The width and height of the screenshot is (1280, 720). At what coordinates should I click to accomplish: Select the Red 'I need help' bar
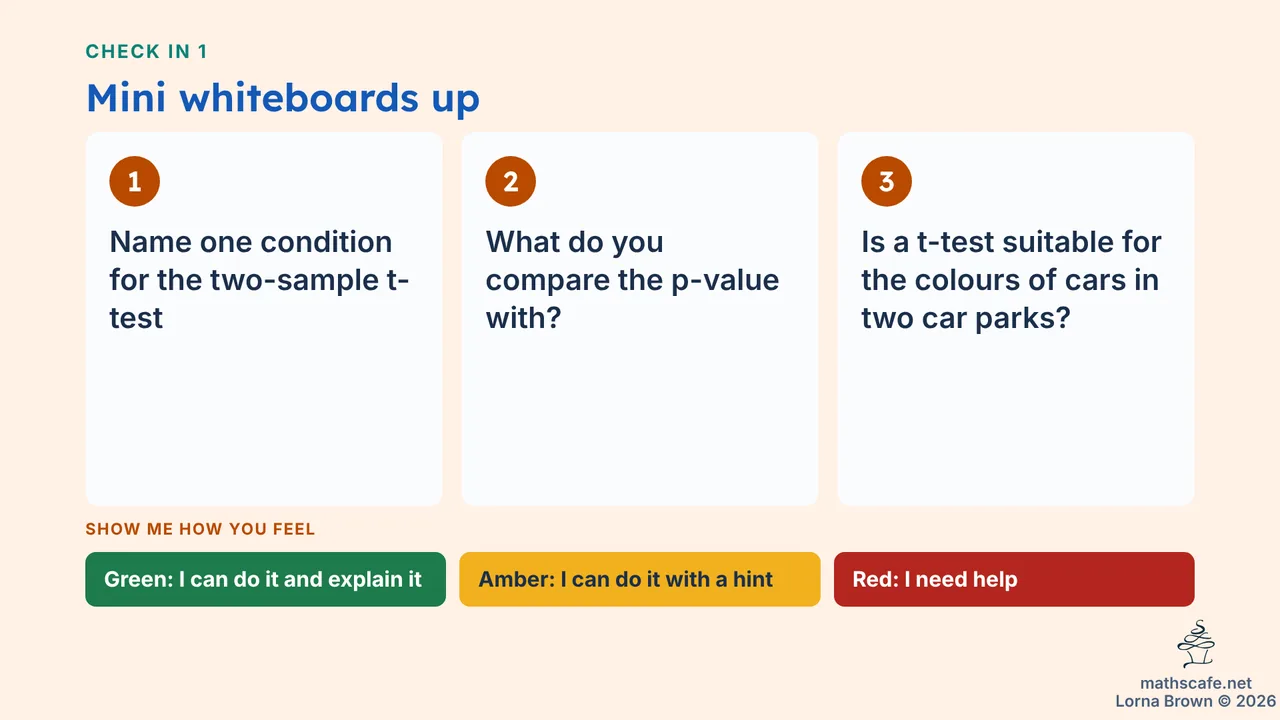coord(1014,579)
